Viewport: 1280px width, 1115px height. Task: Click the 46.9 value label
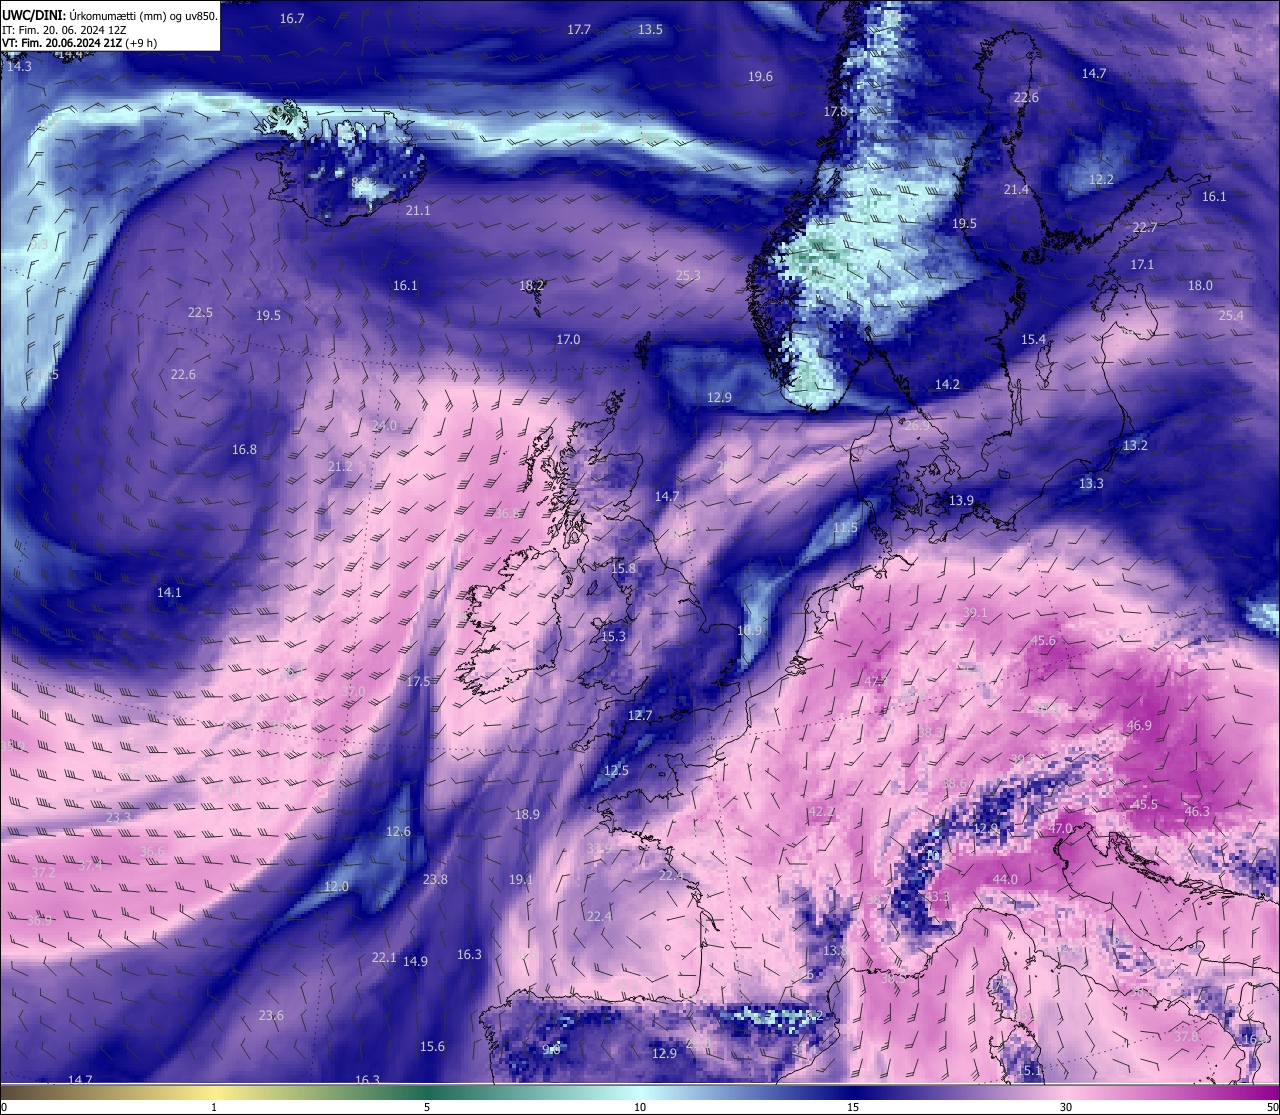(x=1139, y=726)
